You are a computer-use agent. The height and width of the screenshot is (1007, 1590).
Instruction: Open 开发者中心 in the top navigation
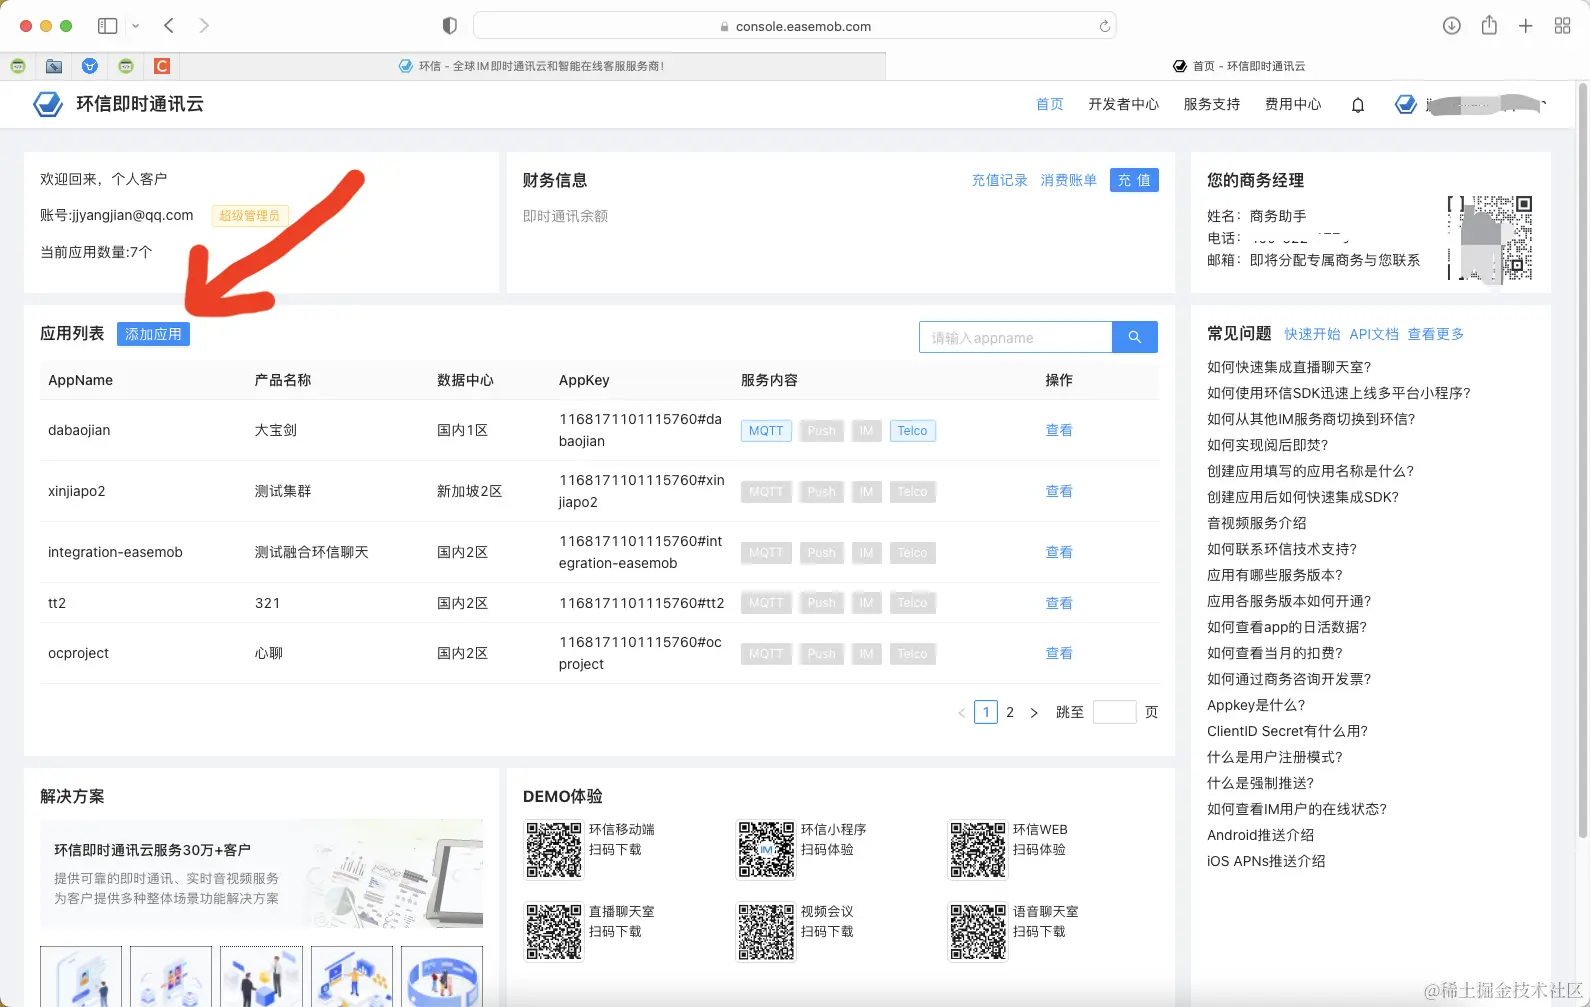[1123, 104]
